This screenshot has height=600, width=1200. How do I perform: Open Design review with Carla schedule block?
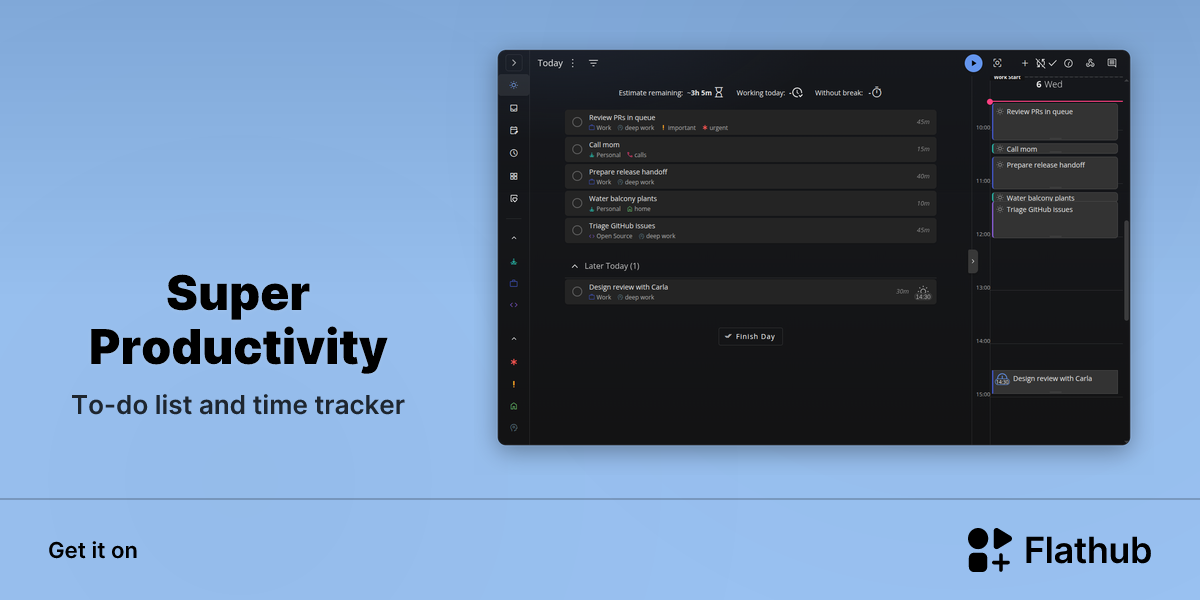pyautogui.click(x=1055, y=381)
